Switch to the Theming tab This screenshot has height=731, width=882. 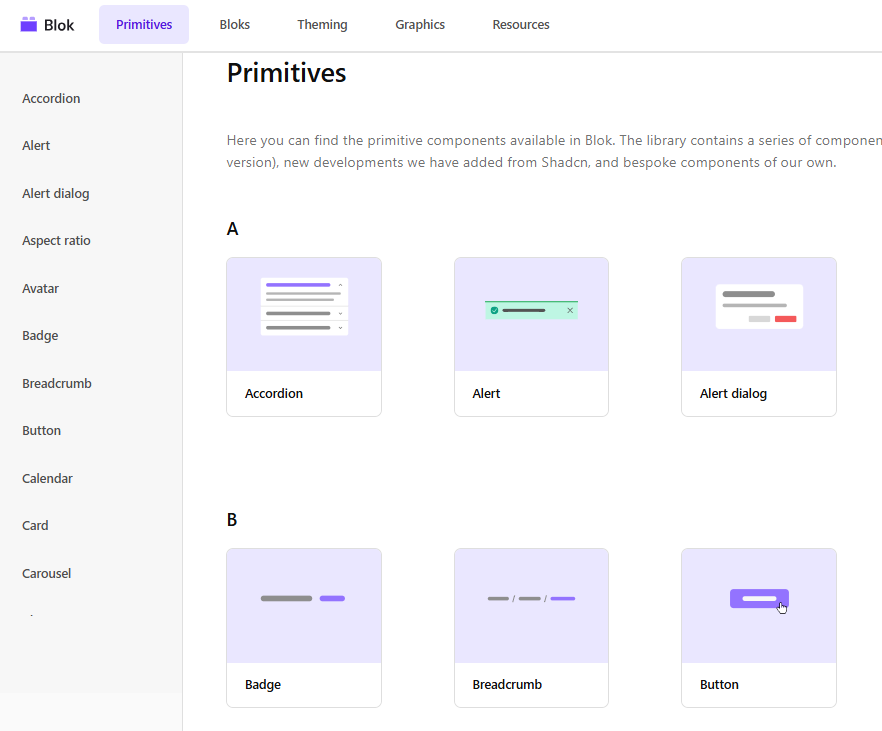pyautogui.click(x=322, y=24)
